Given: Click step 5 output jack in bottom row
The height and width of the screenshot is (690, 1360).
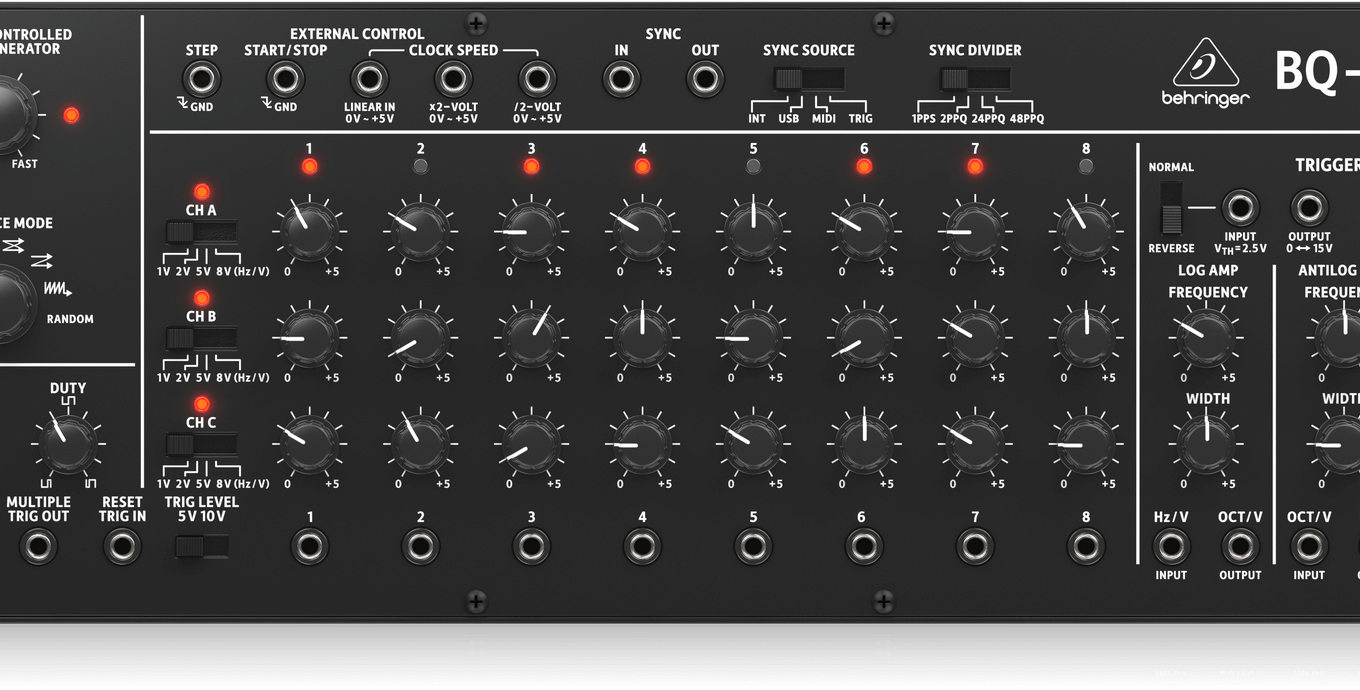Looking at the screenshot, I should 752,546.
